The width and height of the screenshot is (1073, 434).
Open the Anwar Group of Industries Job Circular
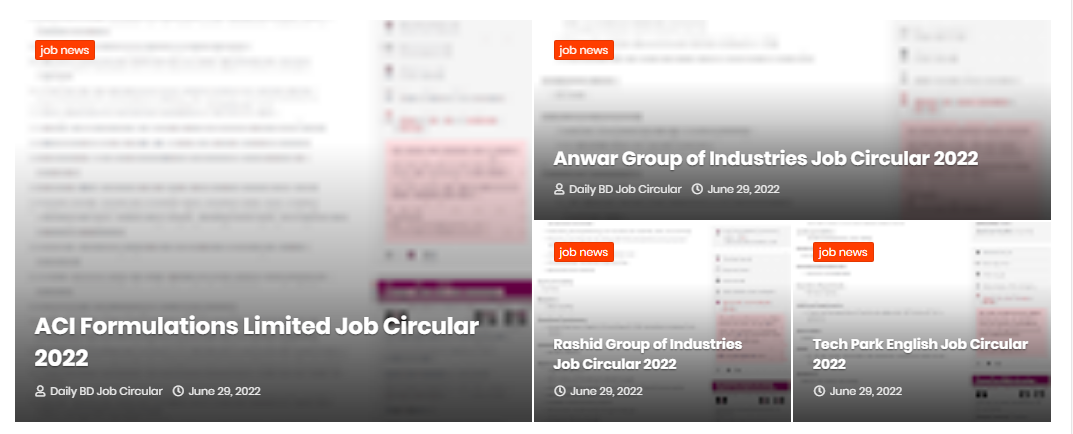tap(766, 158)
